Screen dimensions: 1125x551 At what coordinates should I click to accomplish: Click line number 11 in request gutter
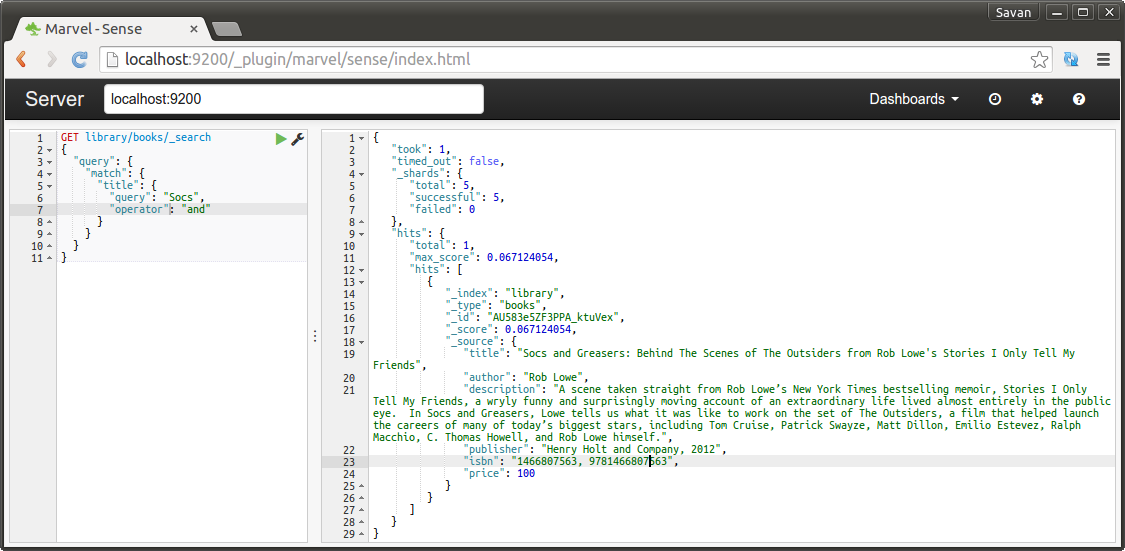(x=37, y=258)
